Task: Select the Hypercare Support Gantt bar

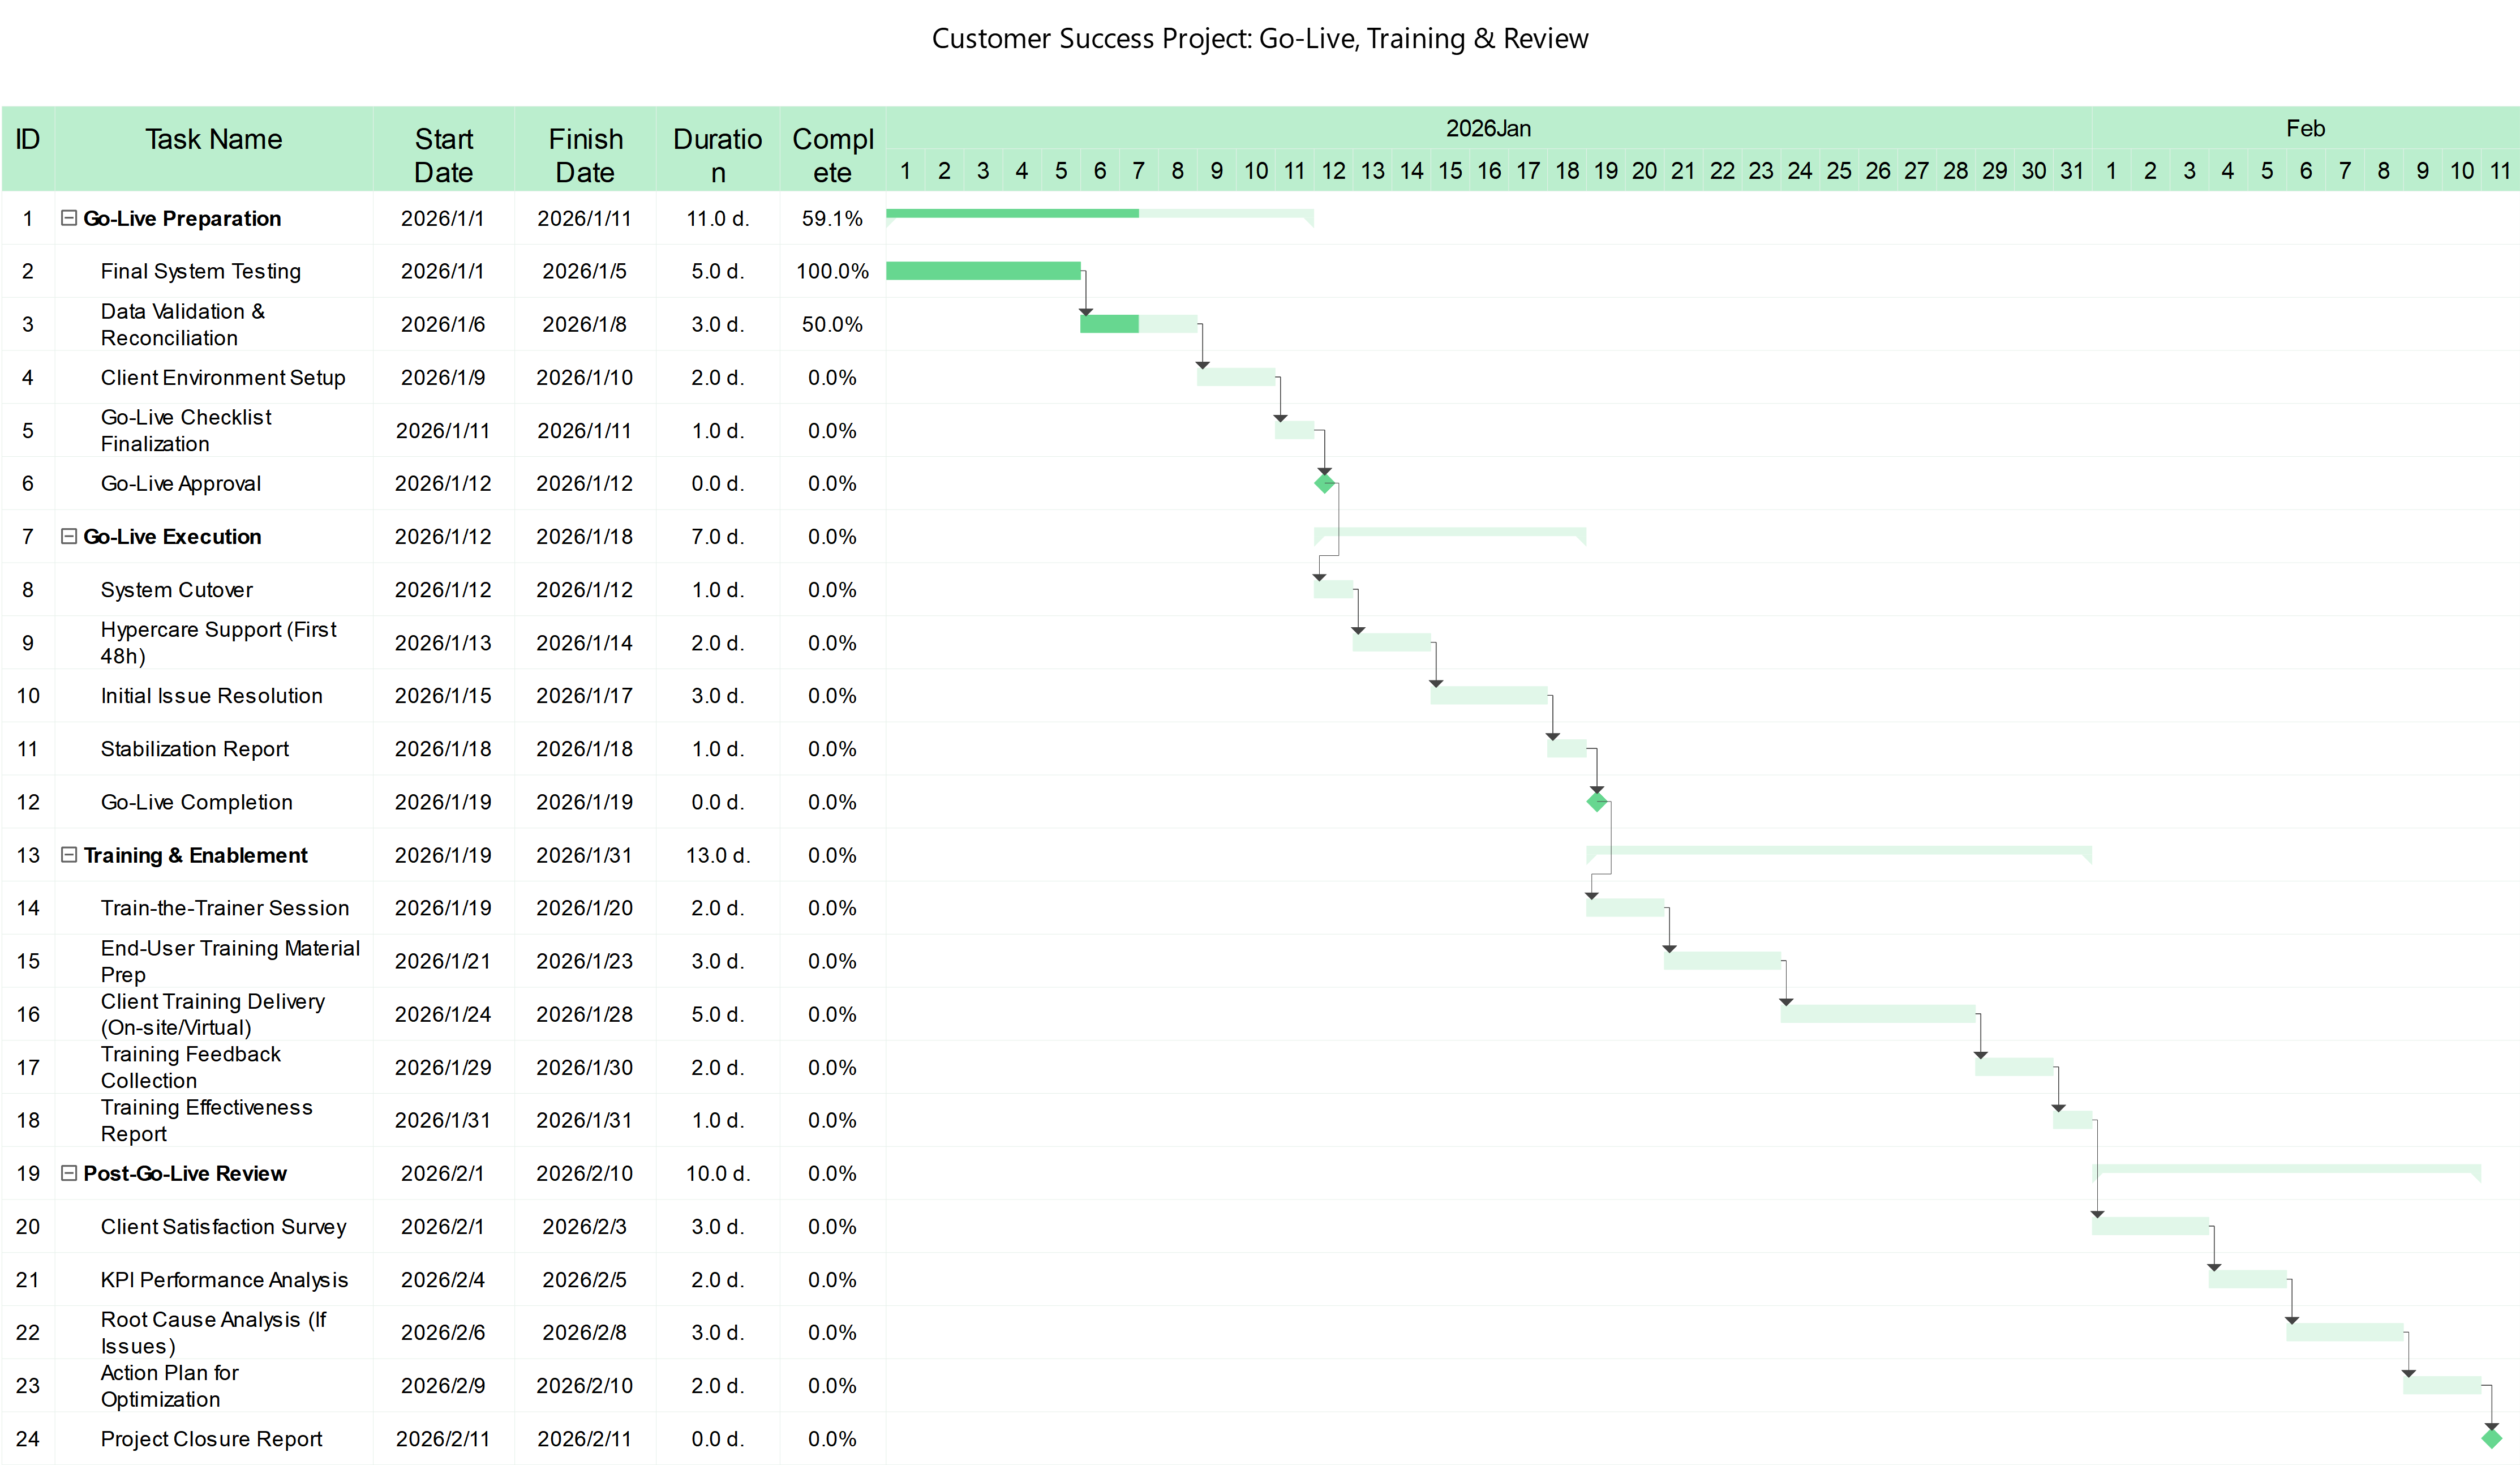Action: coord(1392,643)
